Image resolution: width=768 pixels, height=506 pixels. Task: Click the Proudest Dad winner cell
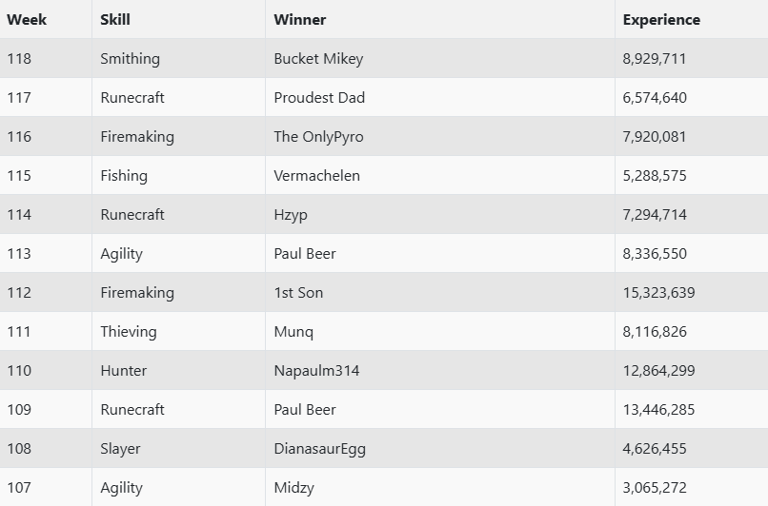319,98
